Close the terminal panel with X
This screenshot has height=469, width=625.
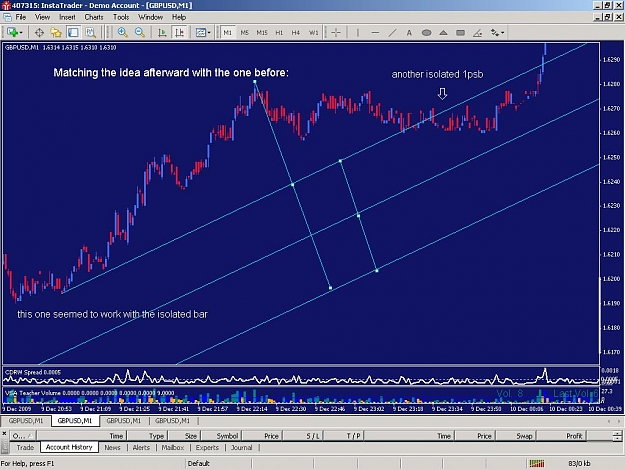click(4, 434)
